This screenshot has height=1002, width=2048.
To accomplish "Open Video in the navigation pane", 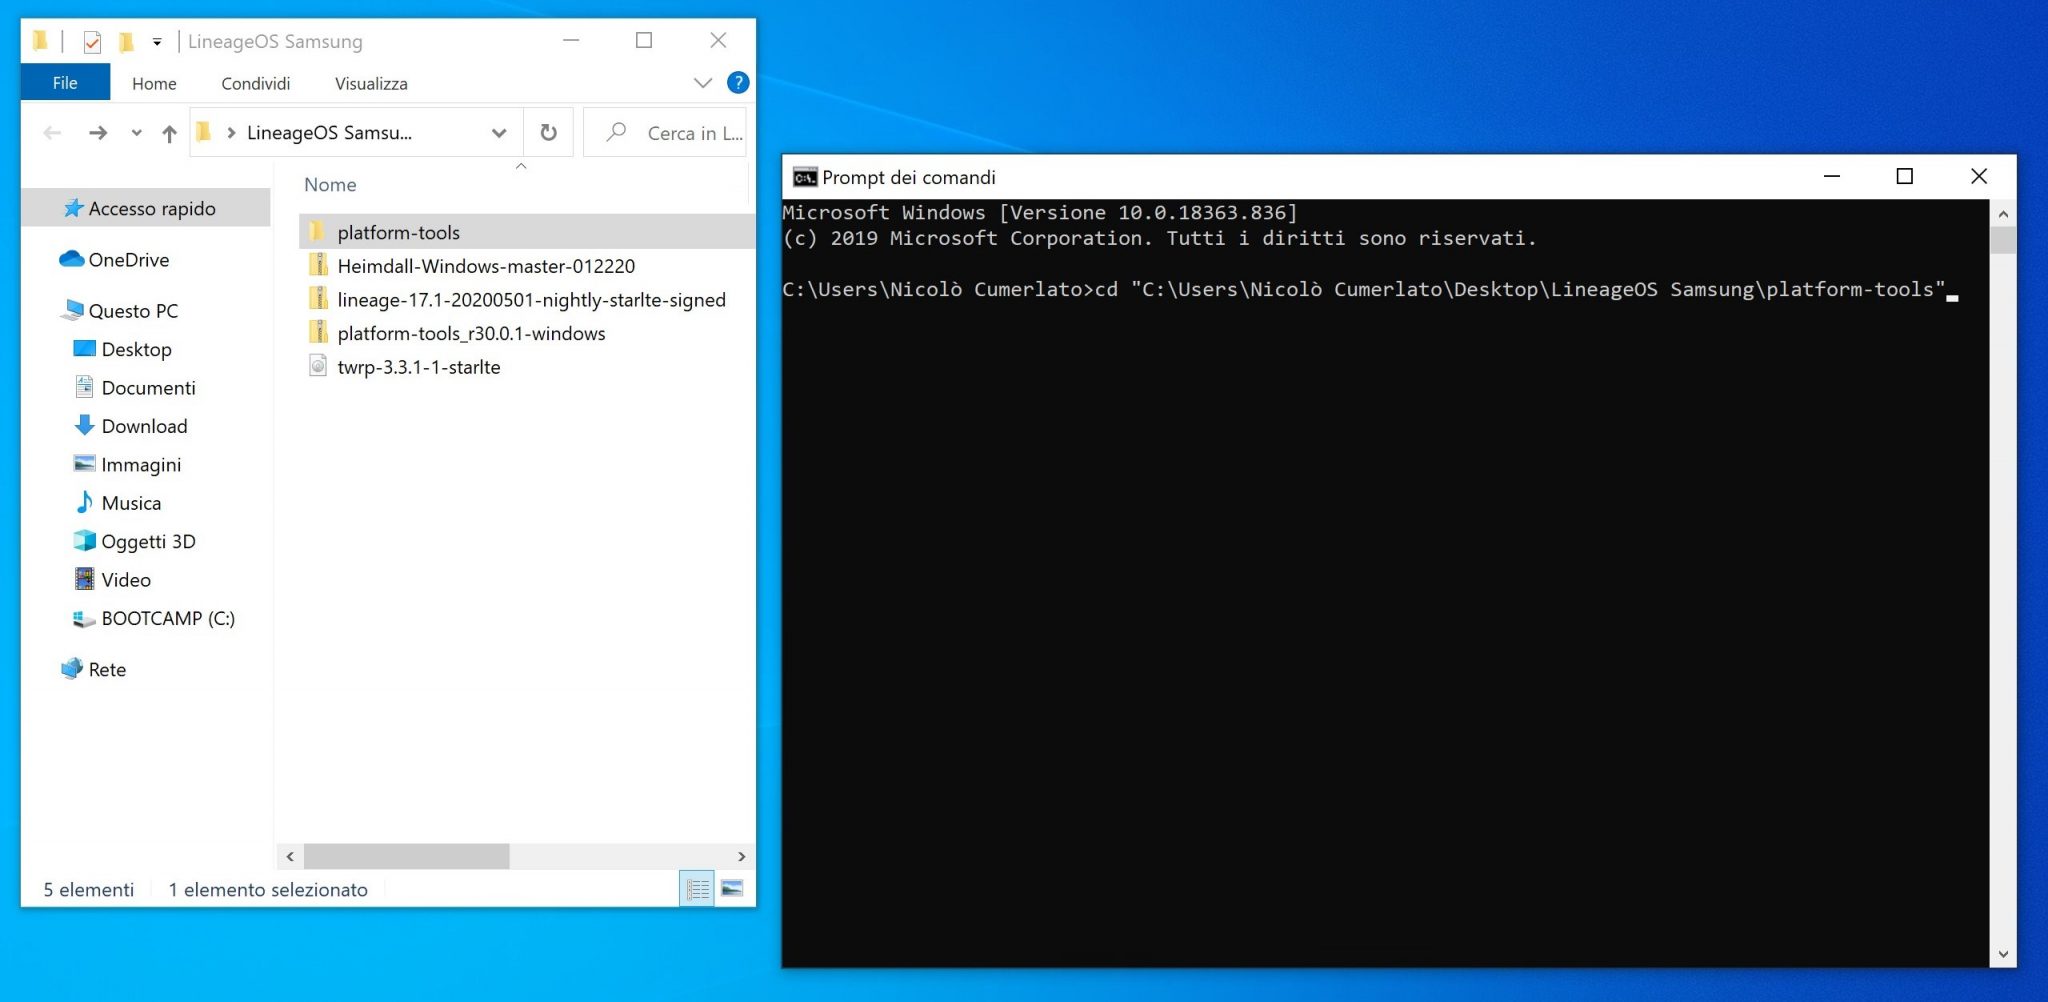I will pos(126,580).
